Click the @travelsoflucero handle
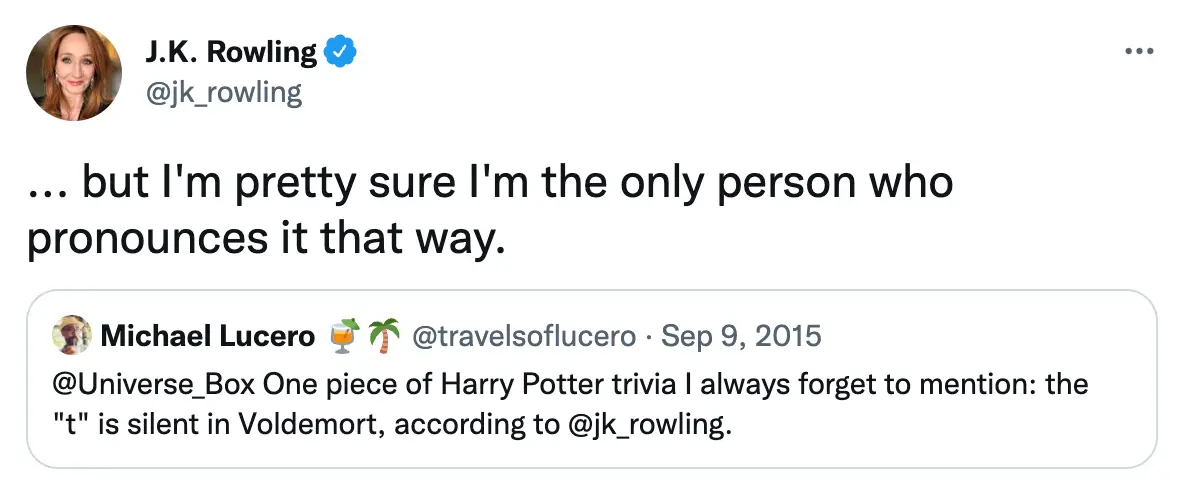Viewport: 1188px width, 491px height. [x=521, y=337]
